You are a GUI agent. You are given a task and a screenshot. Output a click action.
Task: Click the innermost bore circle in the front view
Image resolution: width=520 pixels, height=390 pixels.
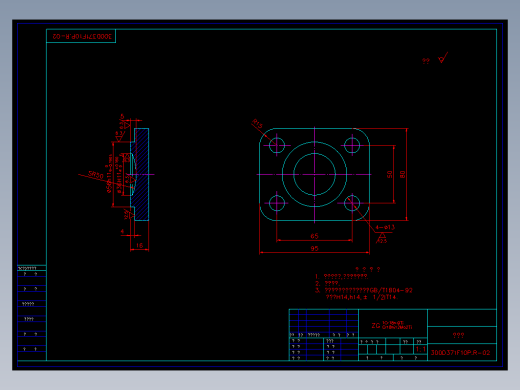[x=314, y=174]
